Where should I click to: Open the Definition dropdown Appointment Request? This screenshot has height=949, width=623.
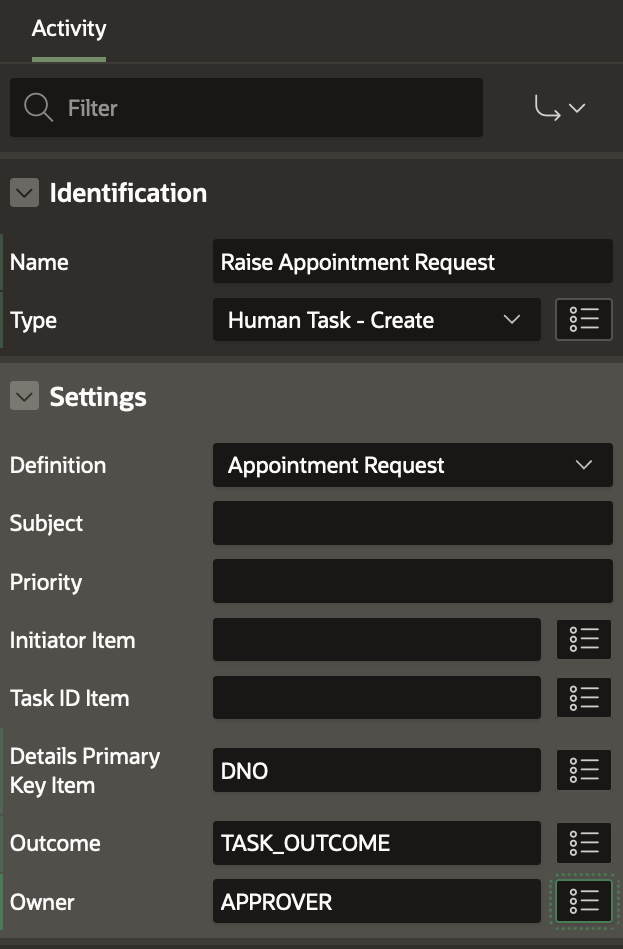pos(412,465)
